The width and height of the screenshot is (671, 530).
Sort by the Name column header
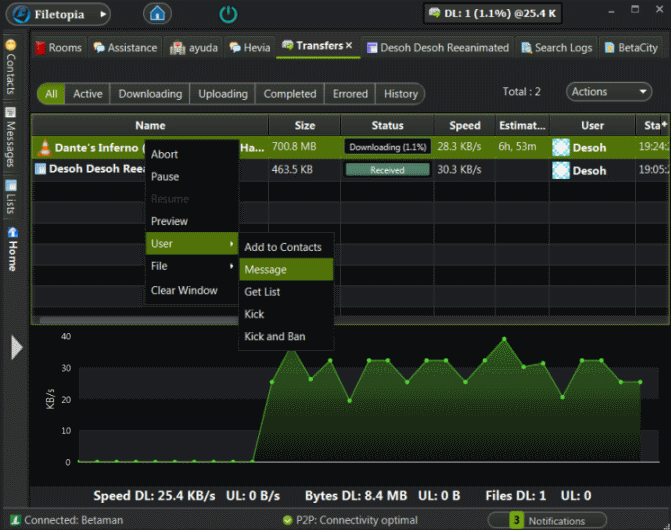150,125
